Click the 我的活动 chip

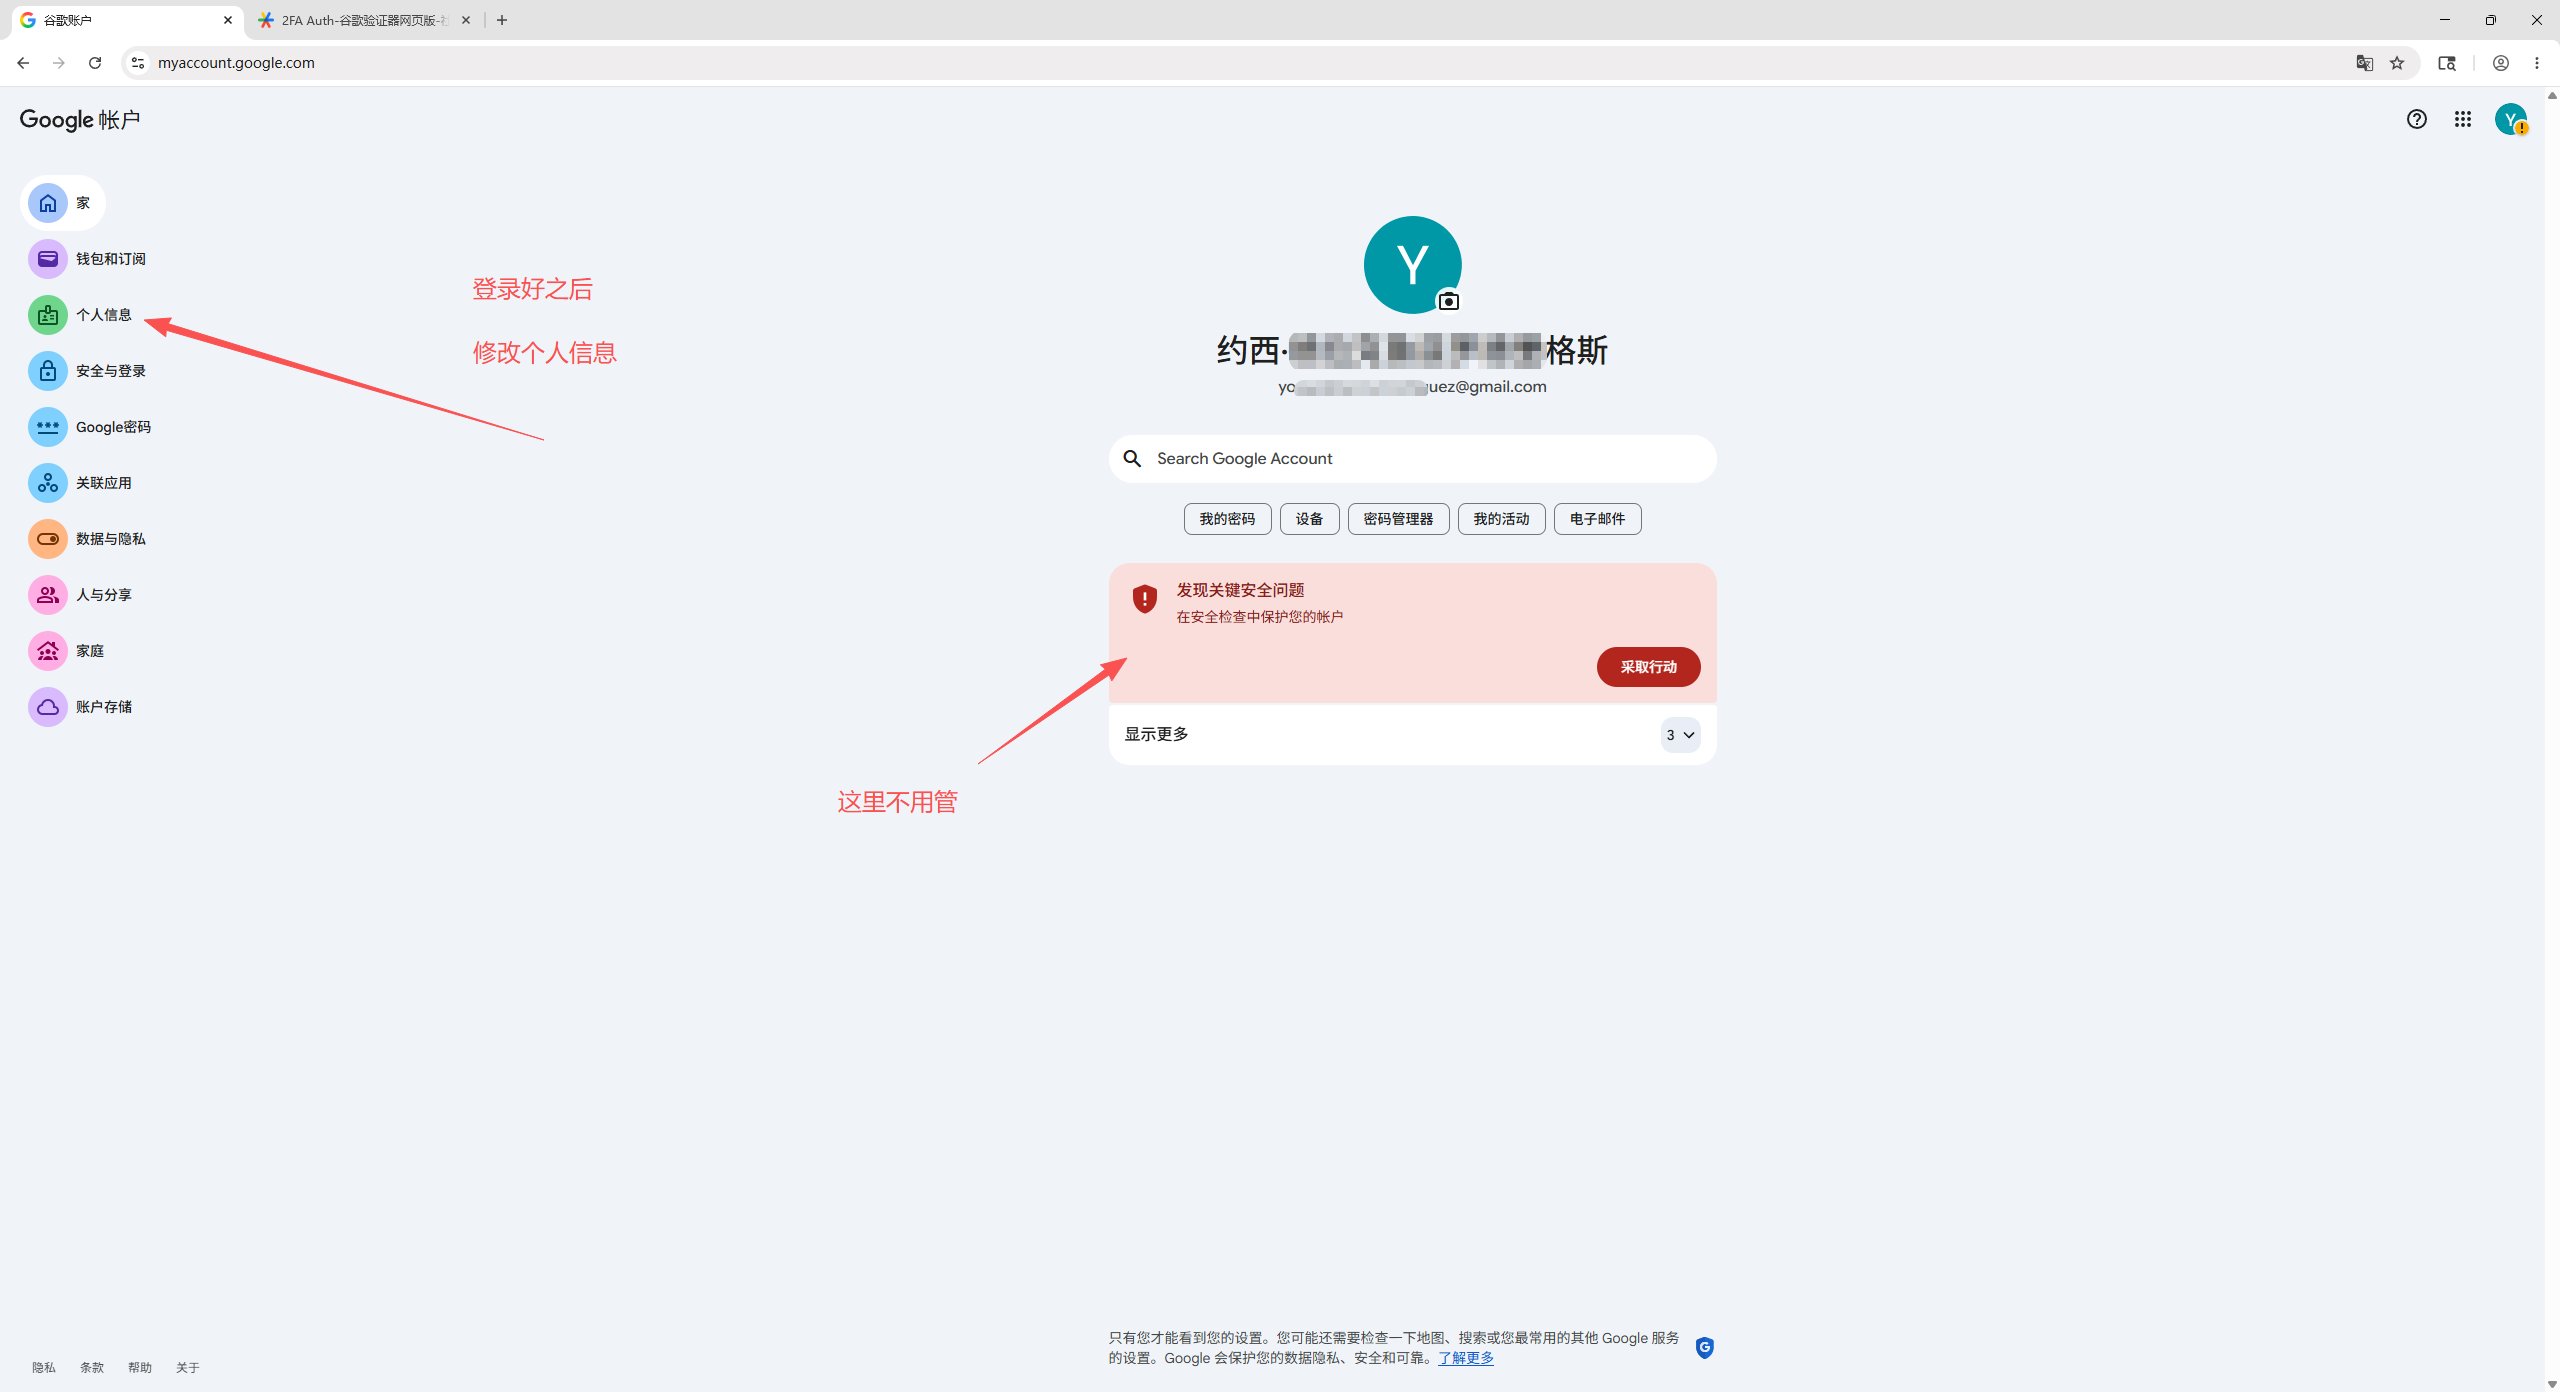pyautogui.click(x=1501, y=519)
